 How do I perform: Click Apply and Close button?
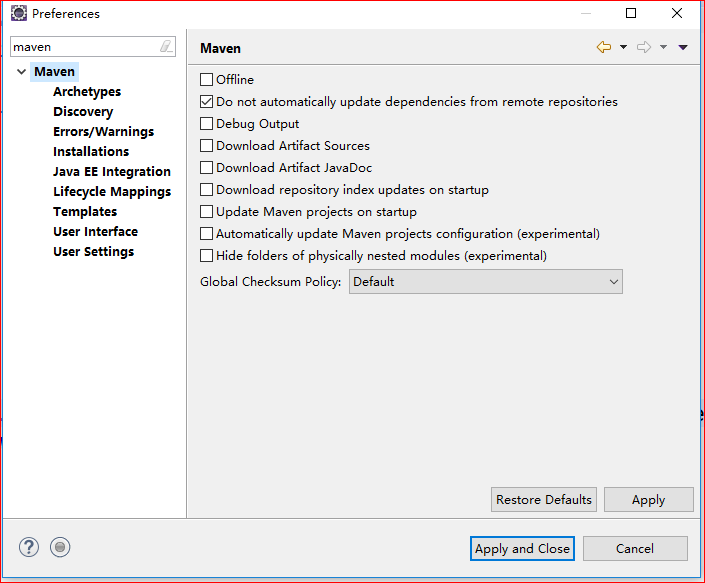522,548
